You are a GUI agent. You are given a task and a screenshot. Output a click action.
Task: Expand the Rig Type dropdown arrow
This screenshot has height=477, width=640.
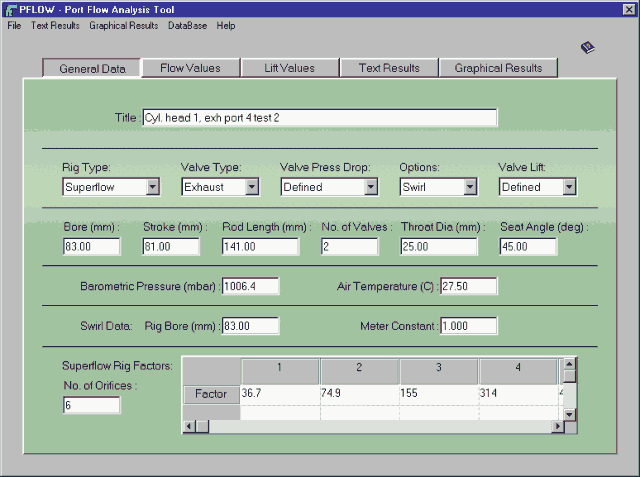[153, 187]
